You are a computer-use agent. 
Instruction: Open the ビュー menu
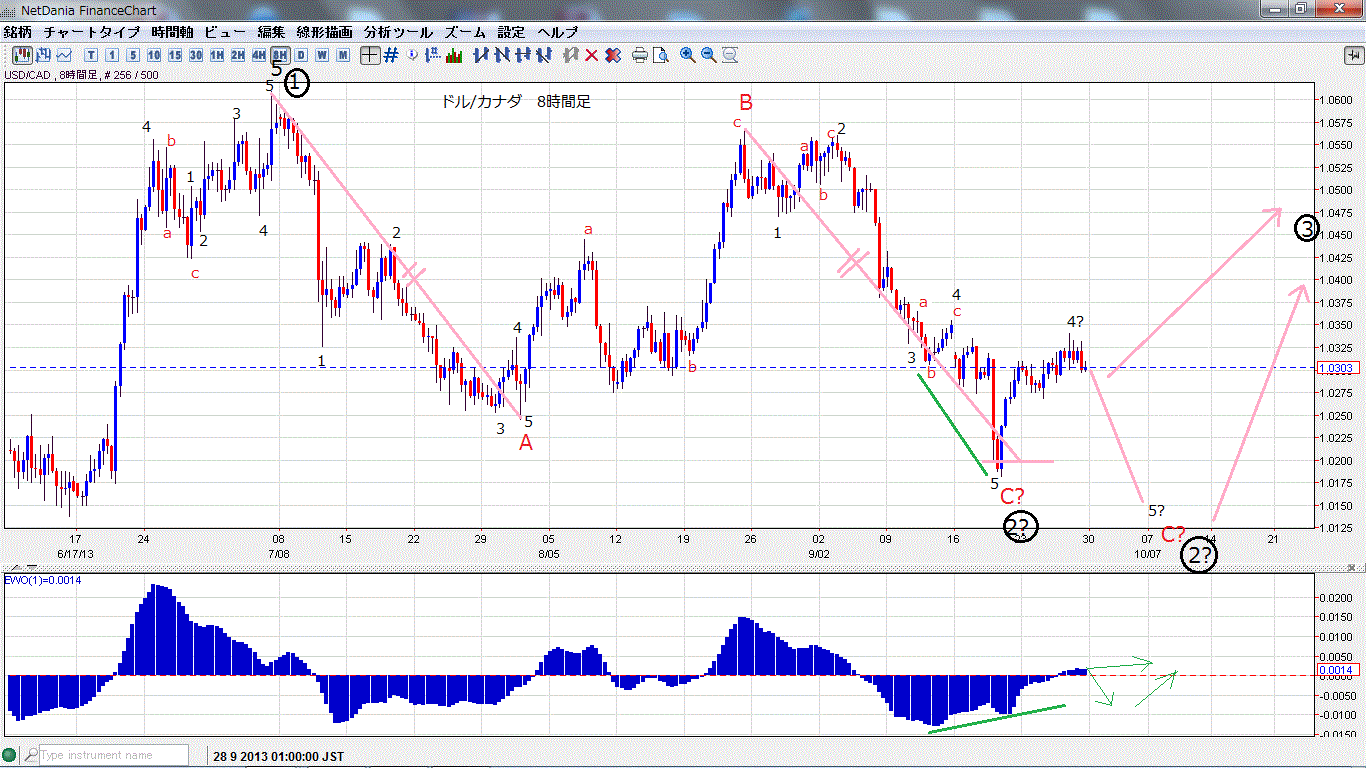coord(224,32)
